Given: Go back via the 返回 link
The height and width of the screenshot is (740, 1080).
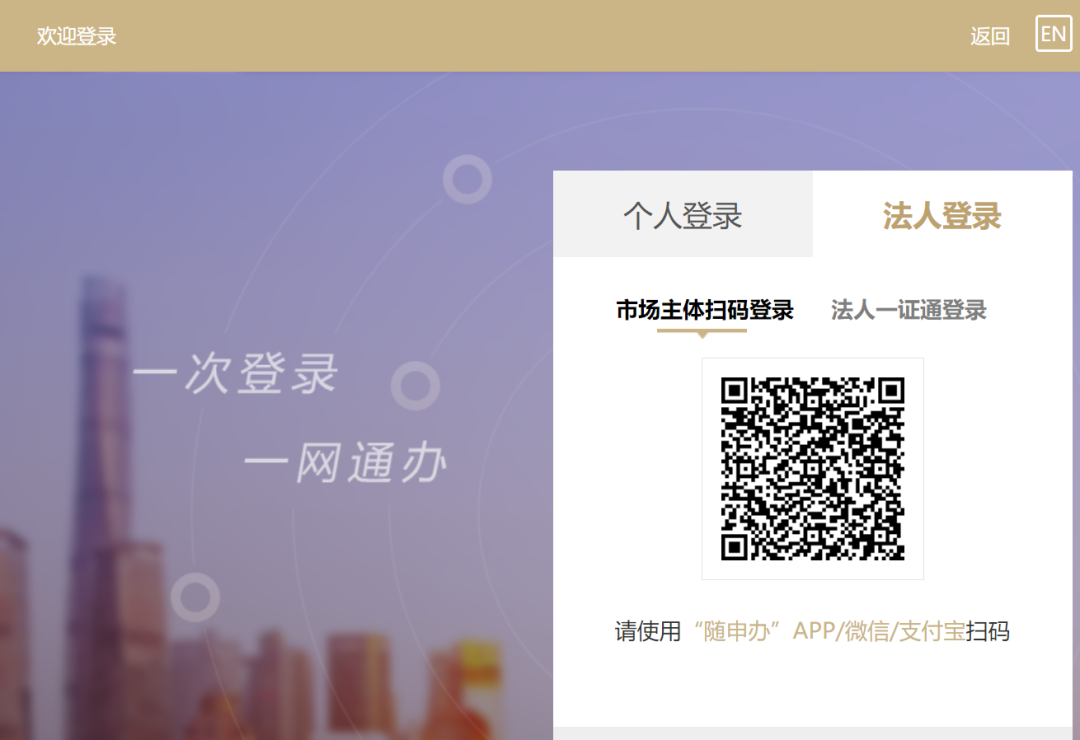Looking at the screenshot, I should pos(990,36).
